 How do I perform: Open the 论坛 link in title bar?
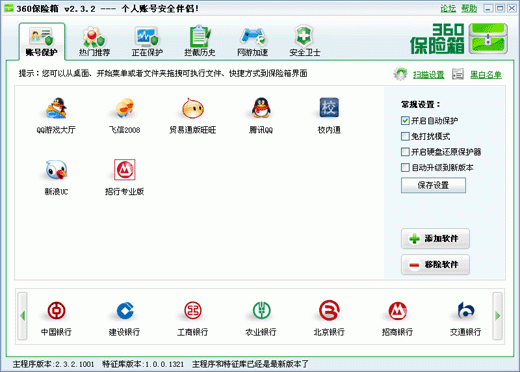pos(448,8)
